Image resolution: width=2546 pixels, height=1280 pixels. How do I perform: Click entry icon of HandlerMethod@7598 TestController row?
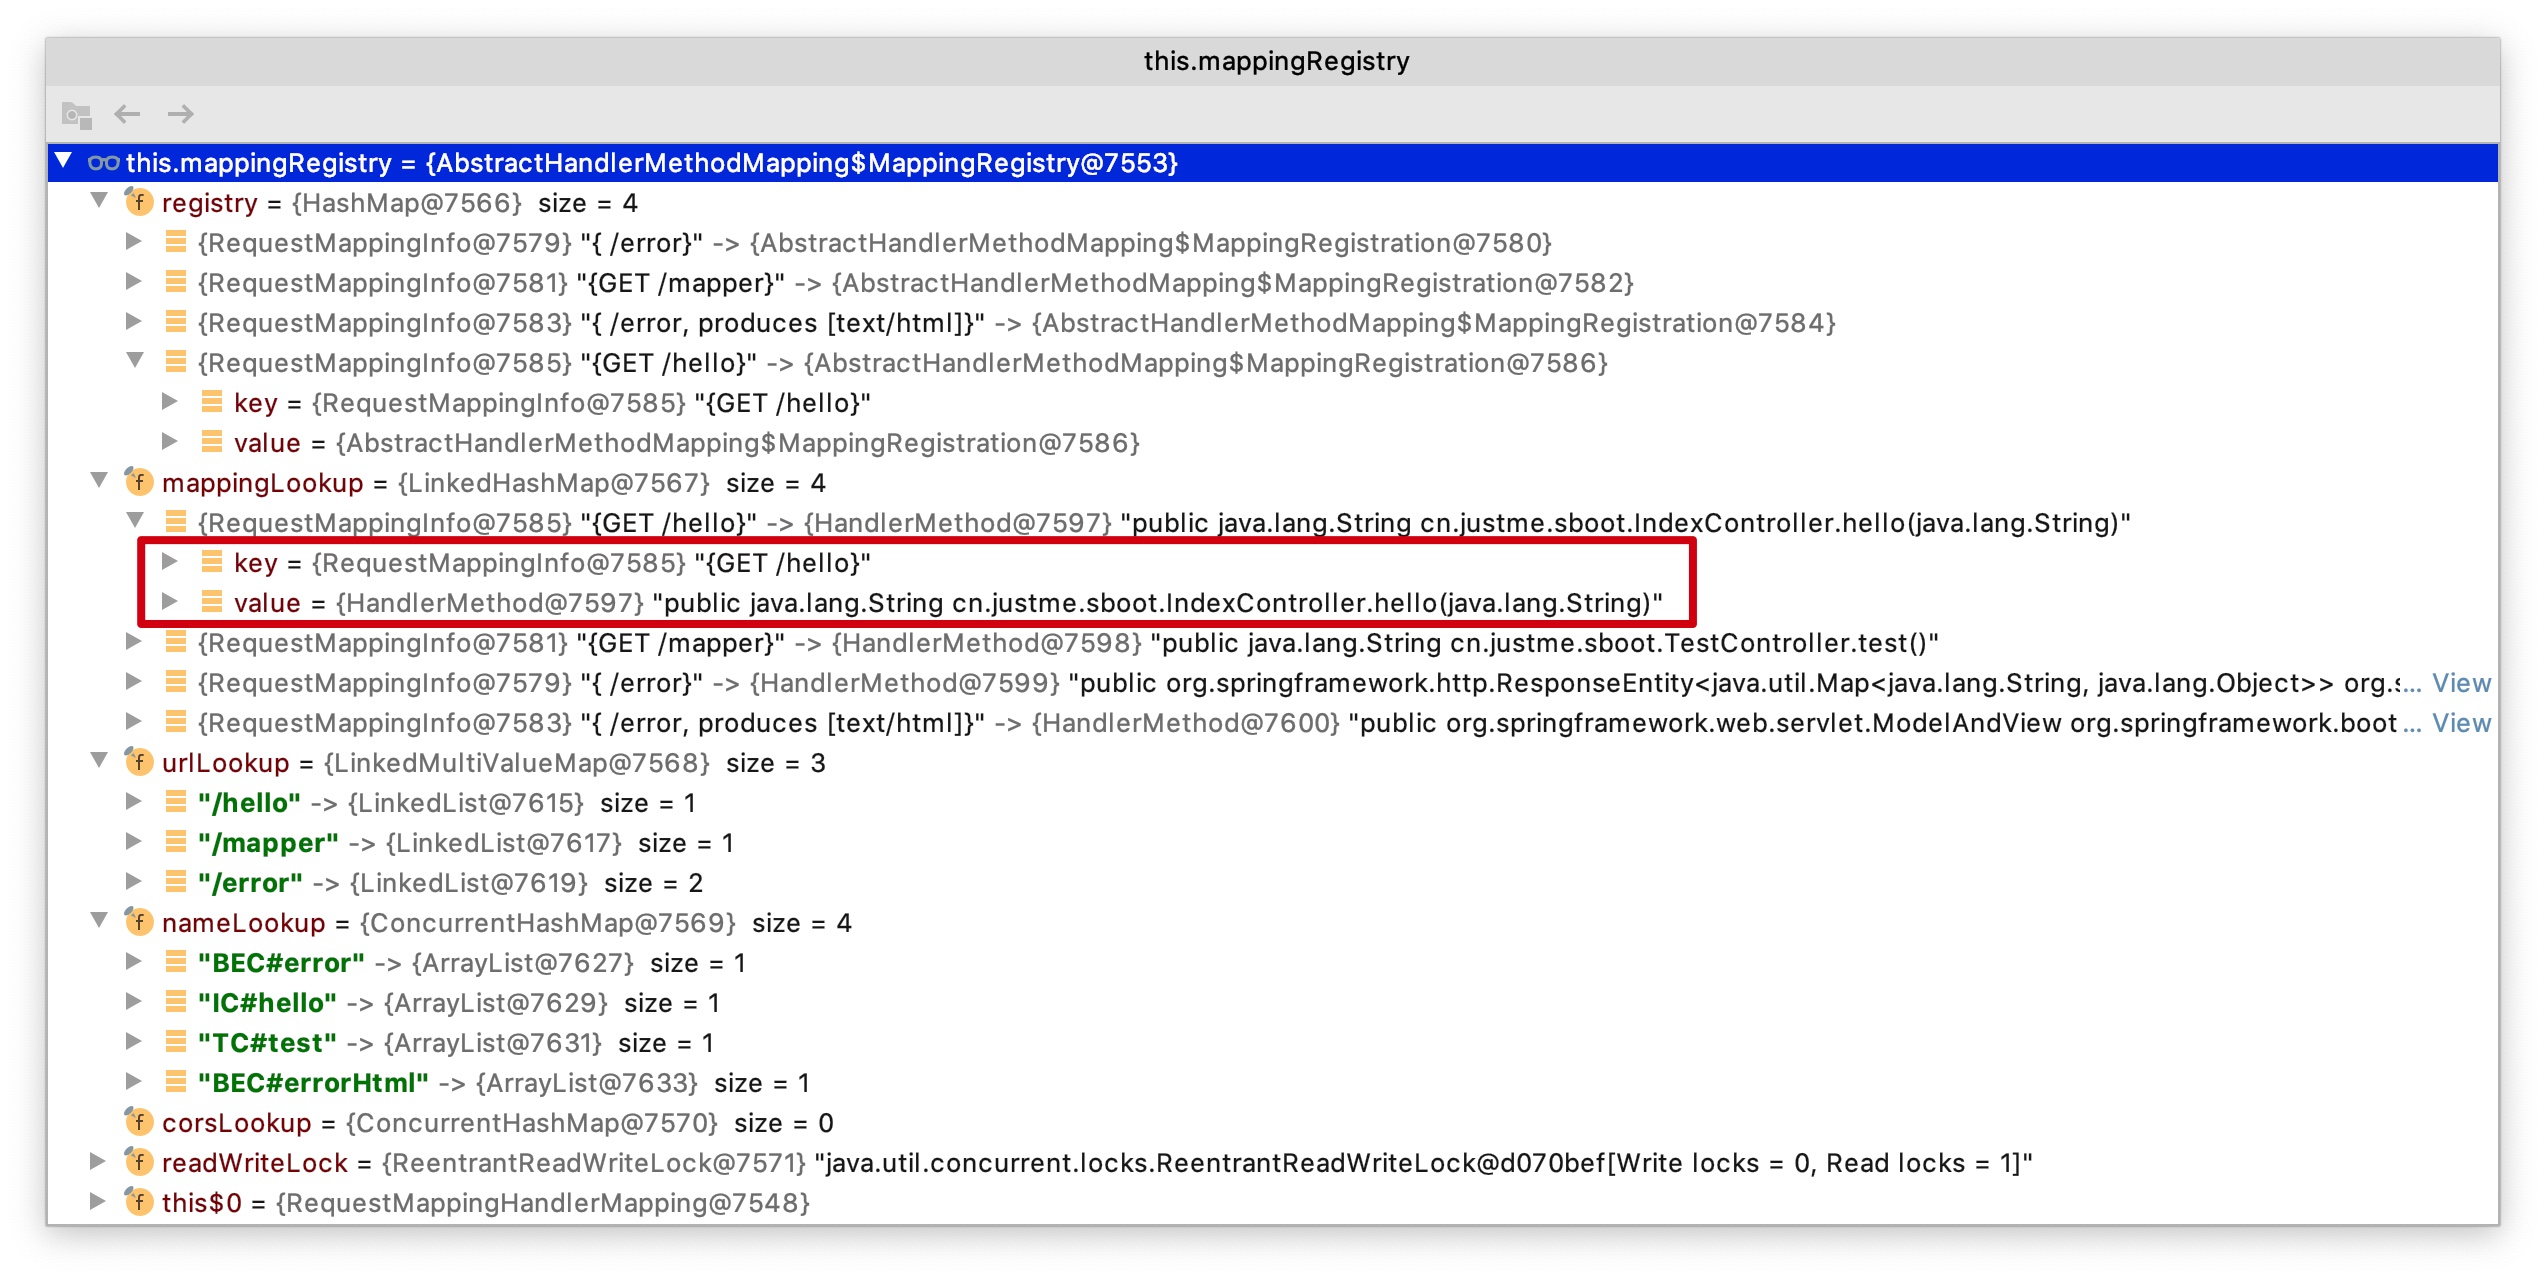point(176,641)
